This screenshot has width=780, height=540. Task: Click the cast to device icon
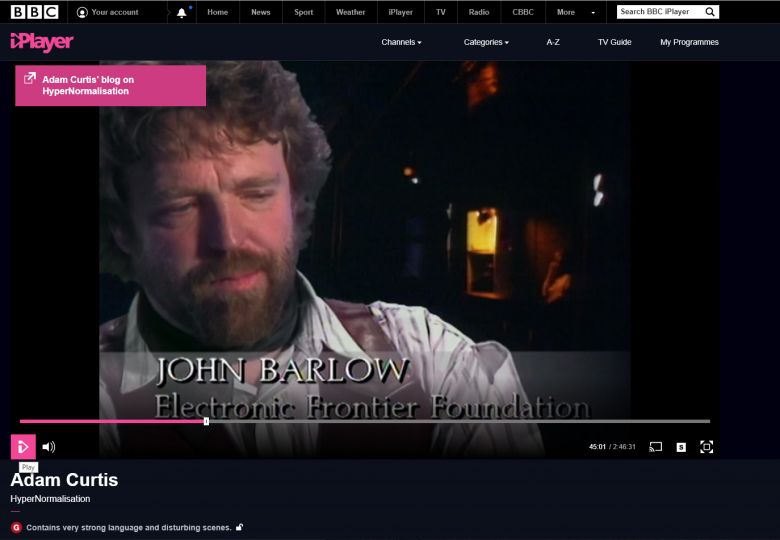[x=656, y=447]
